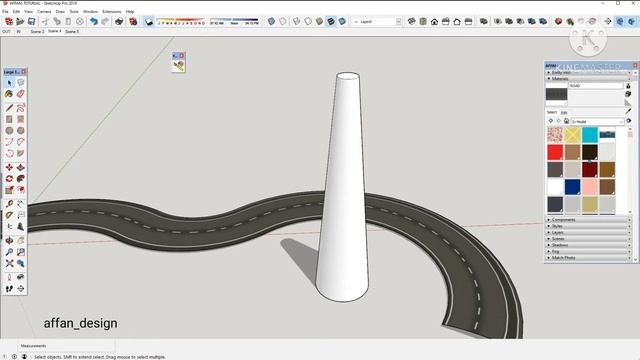Activate the Move tool
640x360 pixels.
(9, 167)
